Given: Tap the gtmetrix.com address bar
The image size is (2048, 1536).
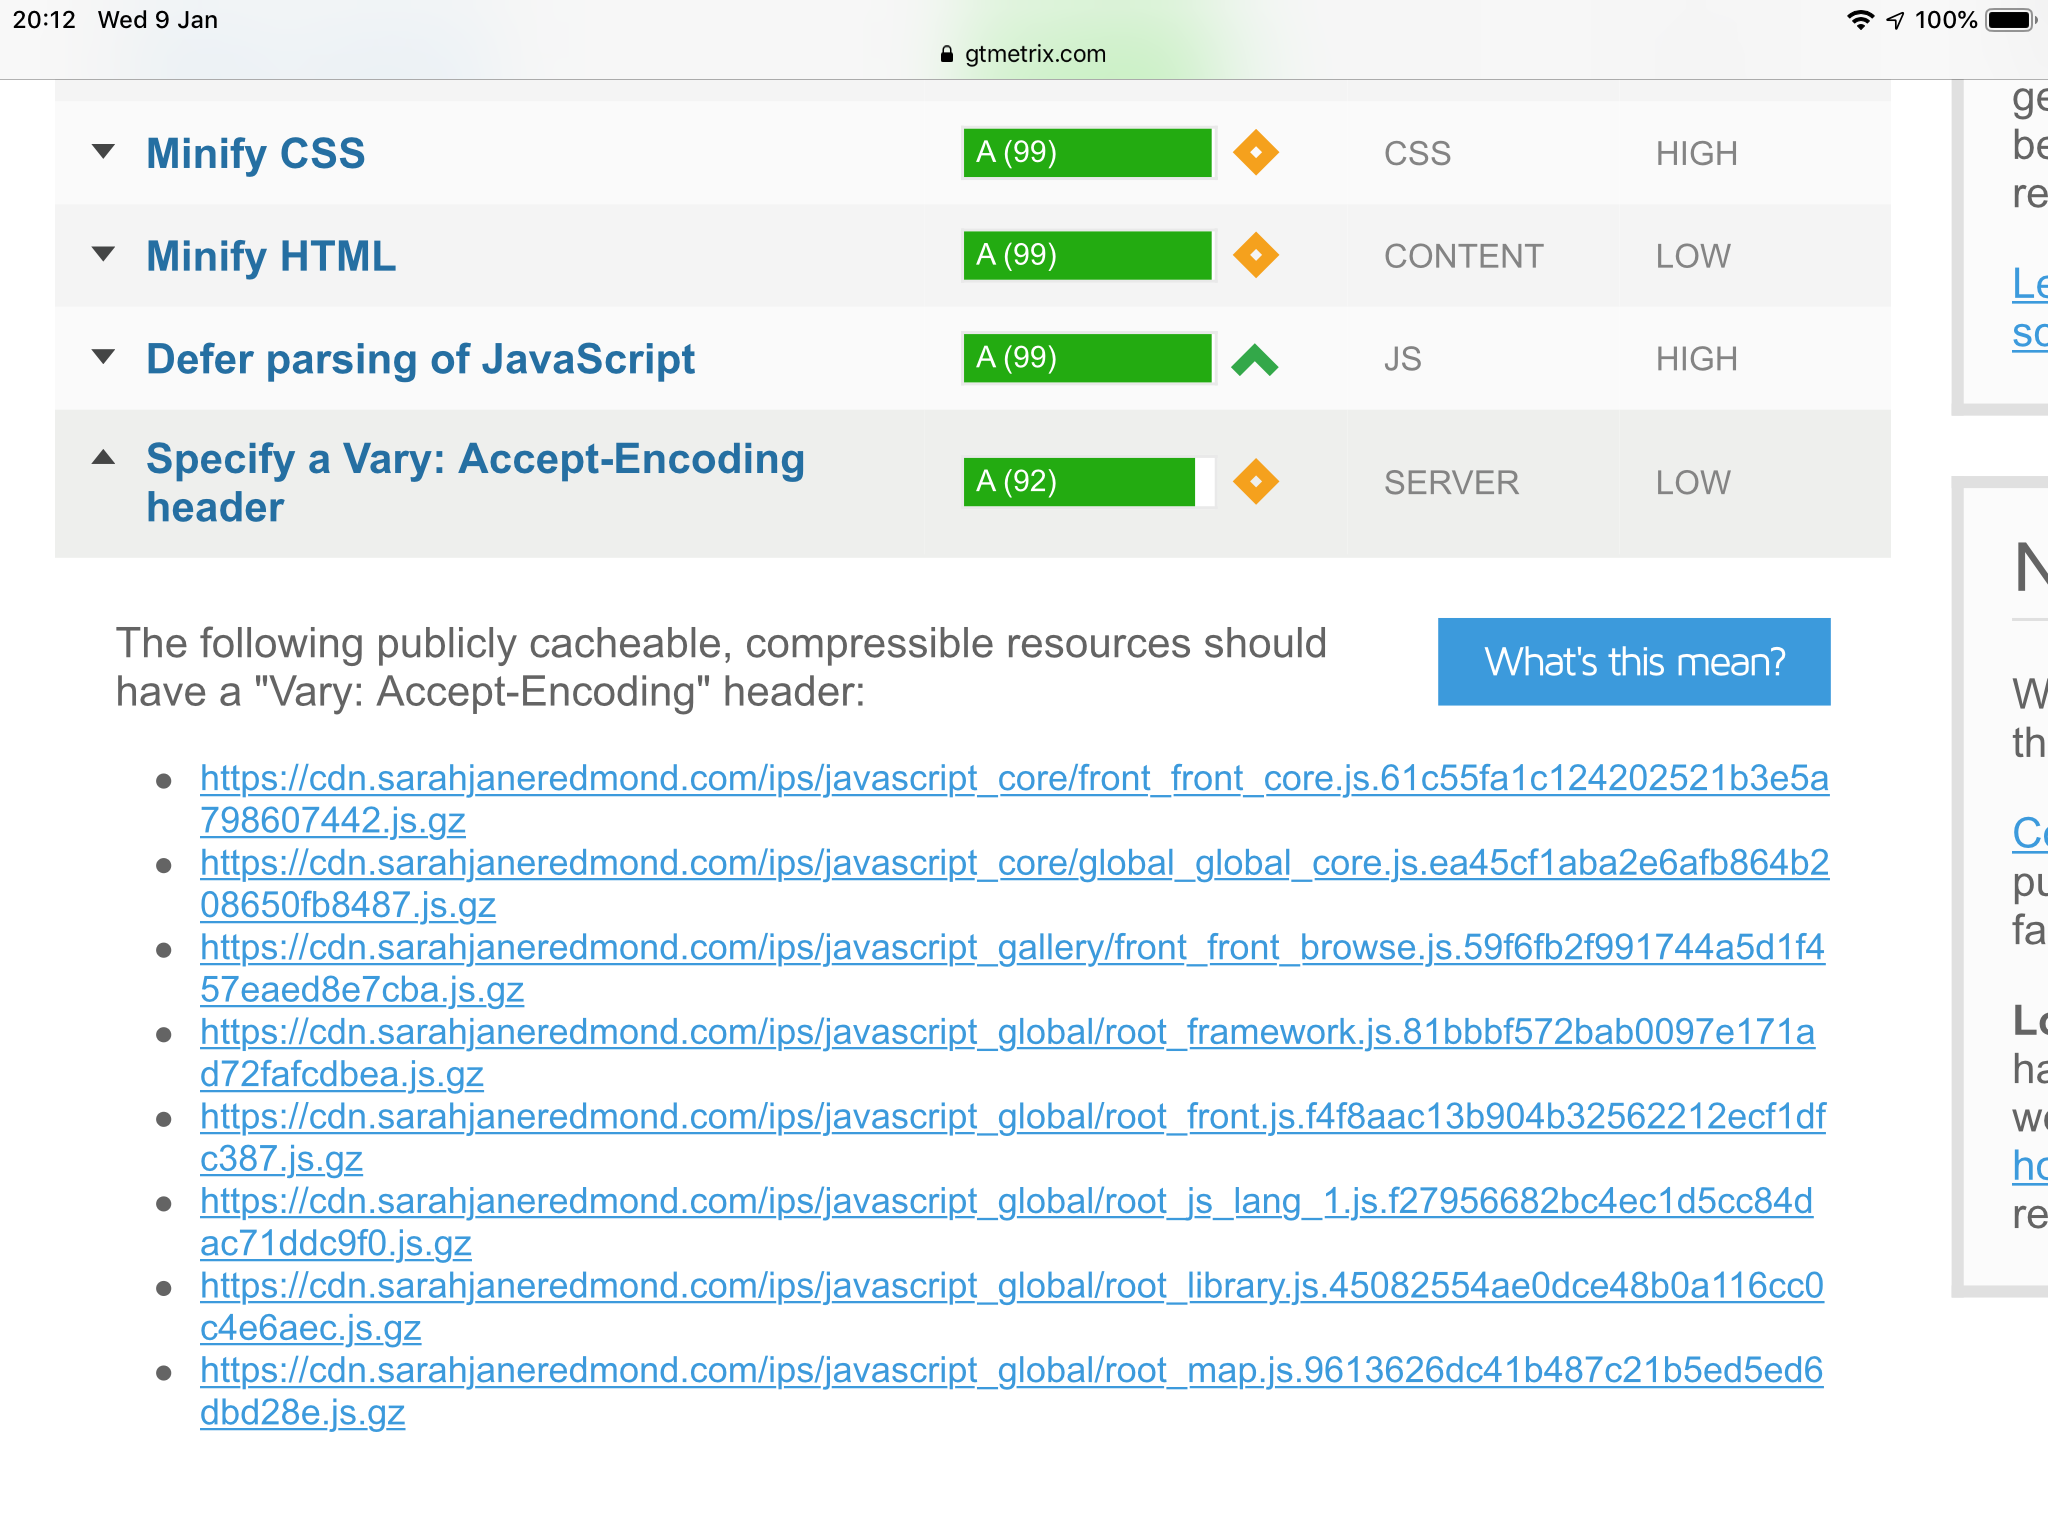Looking at the screenshot, I should point(1034,54).
